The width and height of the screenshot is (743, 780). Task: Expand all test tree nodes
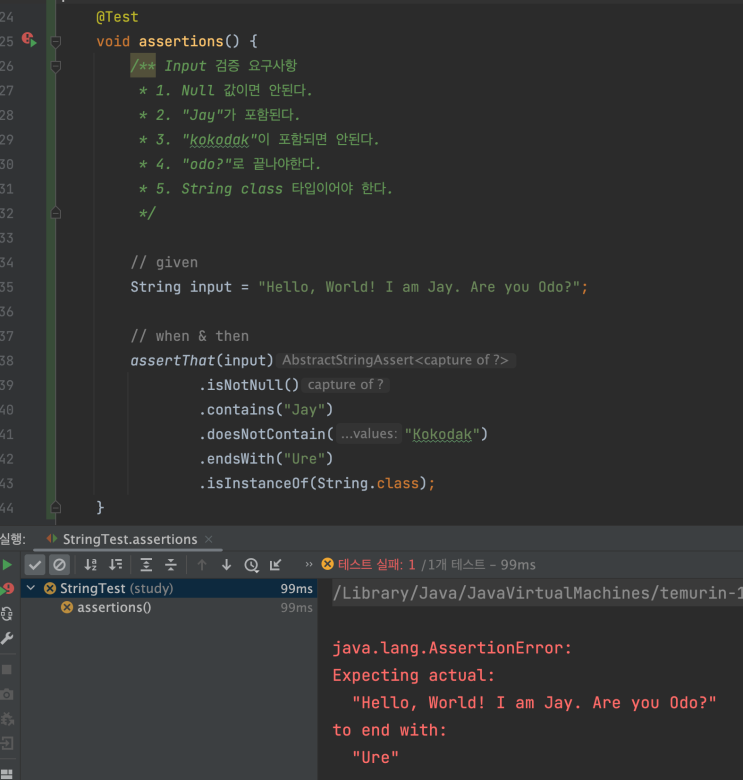point(146,565)
